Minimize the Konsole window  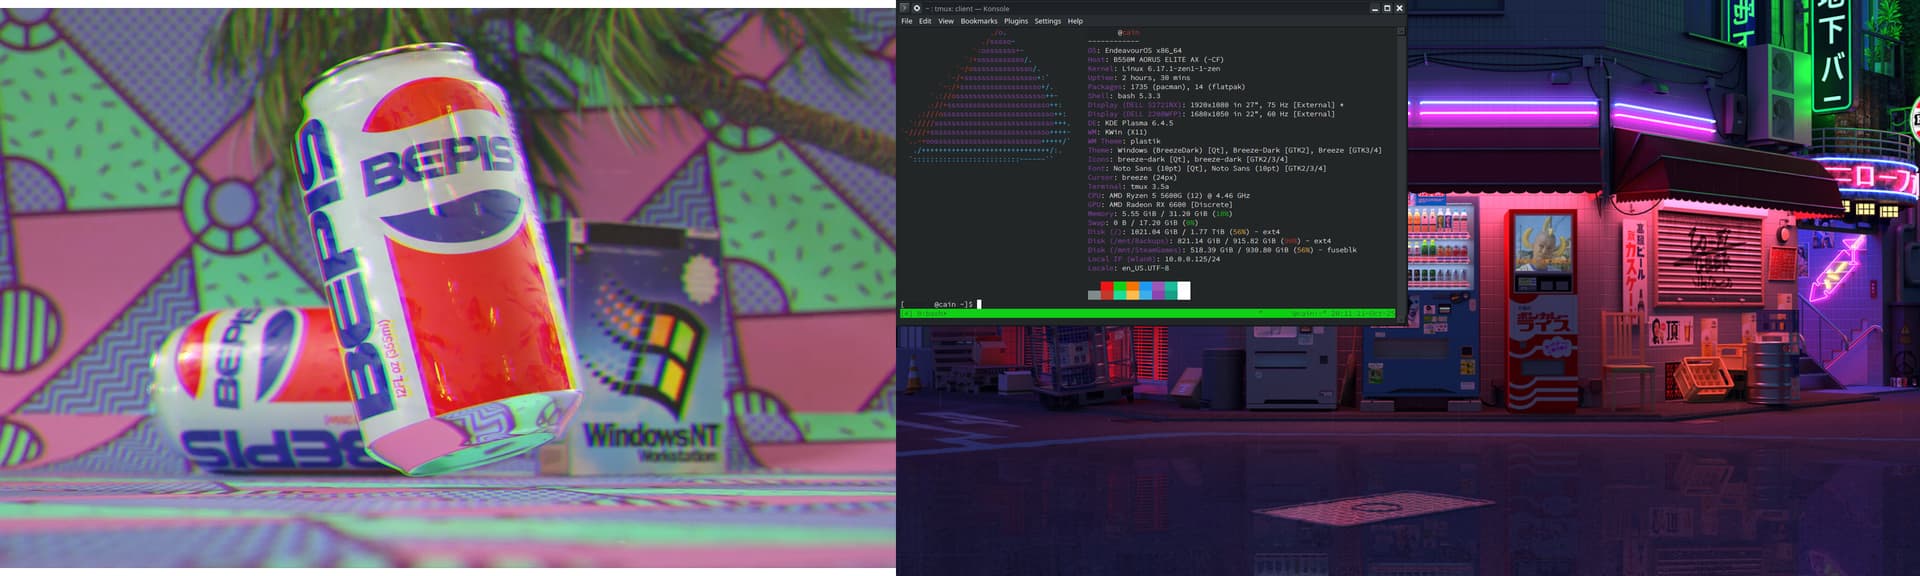click(1375, 8)
